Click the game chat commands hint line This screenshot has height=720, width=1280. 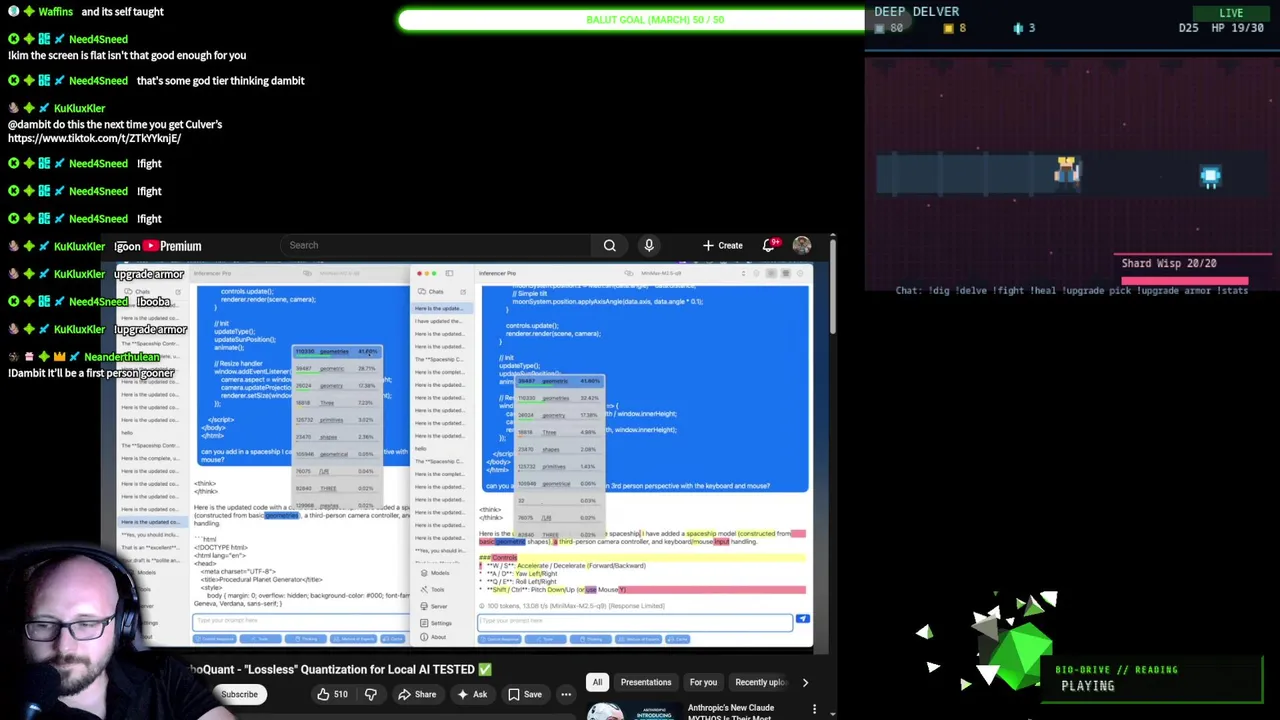click(1071, 291)
